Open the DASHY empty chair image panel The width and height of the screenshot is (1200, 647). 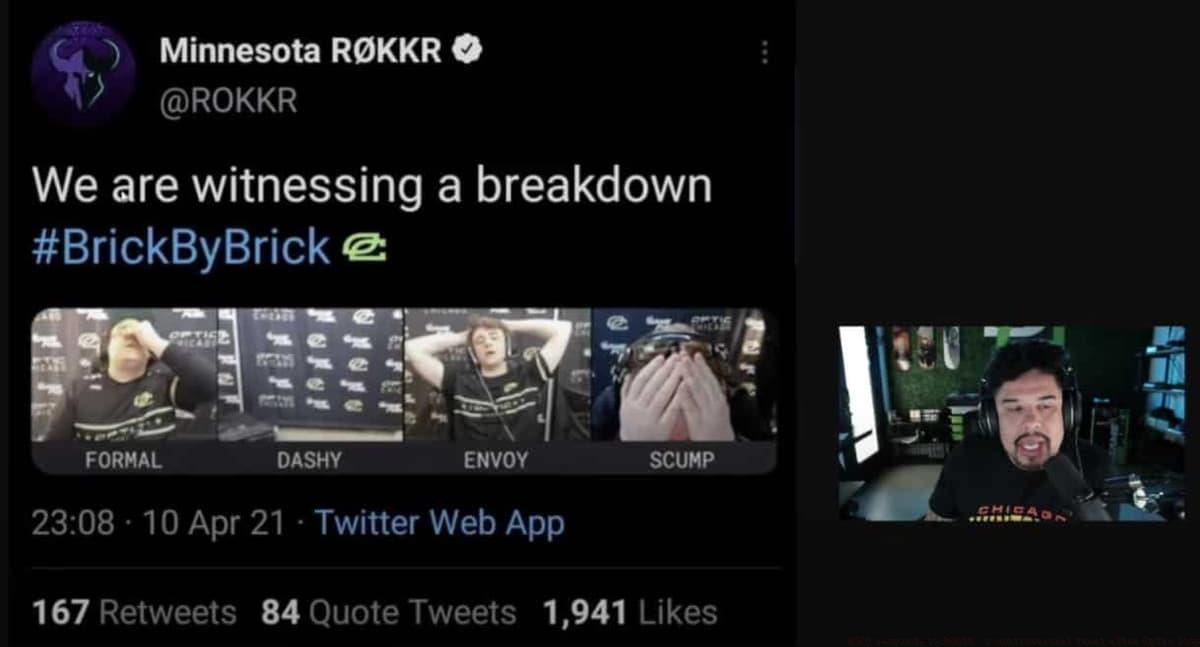311,375
